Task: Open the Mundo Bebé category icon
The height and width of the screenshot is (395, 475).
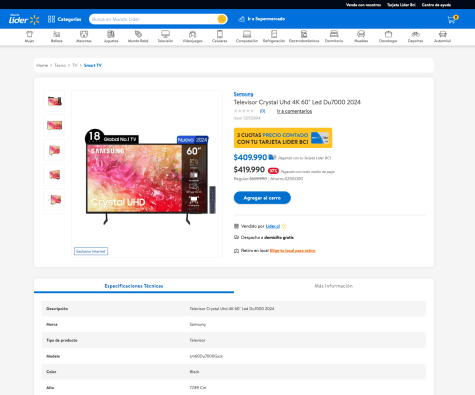Action: pyautogui.click(x=138, y=37)
